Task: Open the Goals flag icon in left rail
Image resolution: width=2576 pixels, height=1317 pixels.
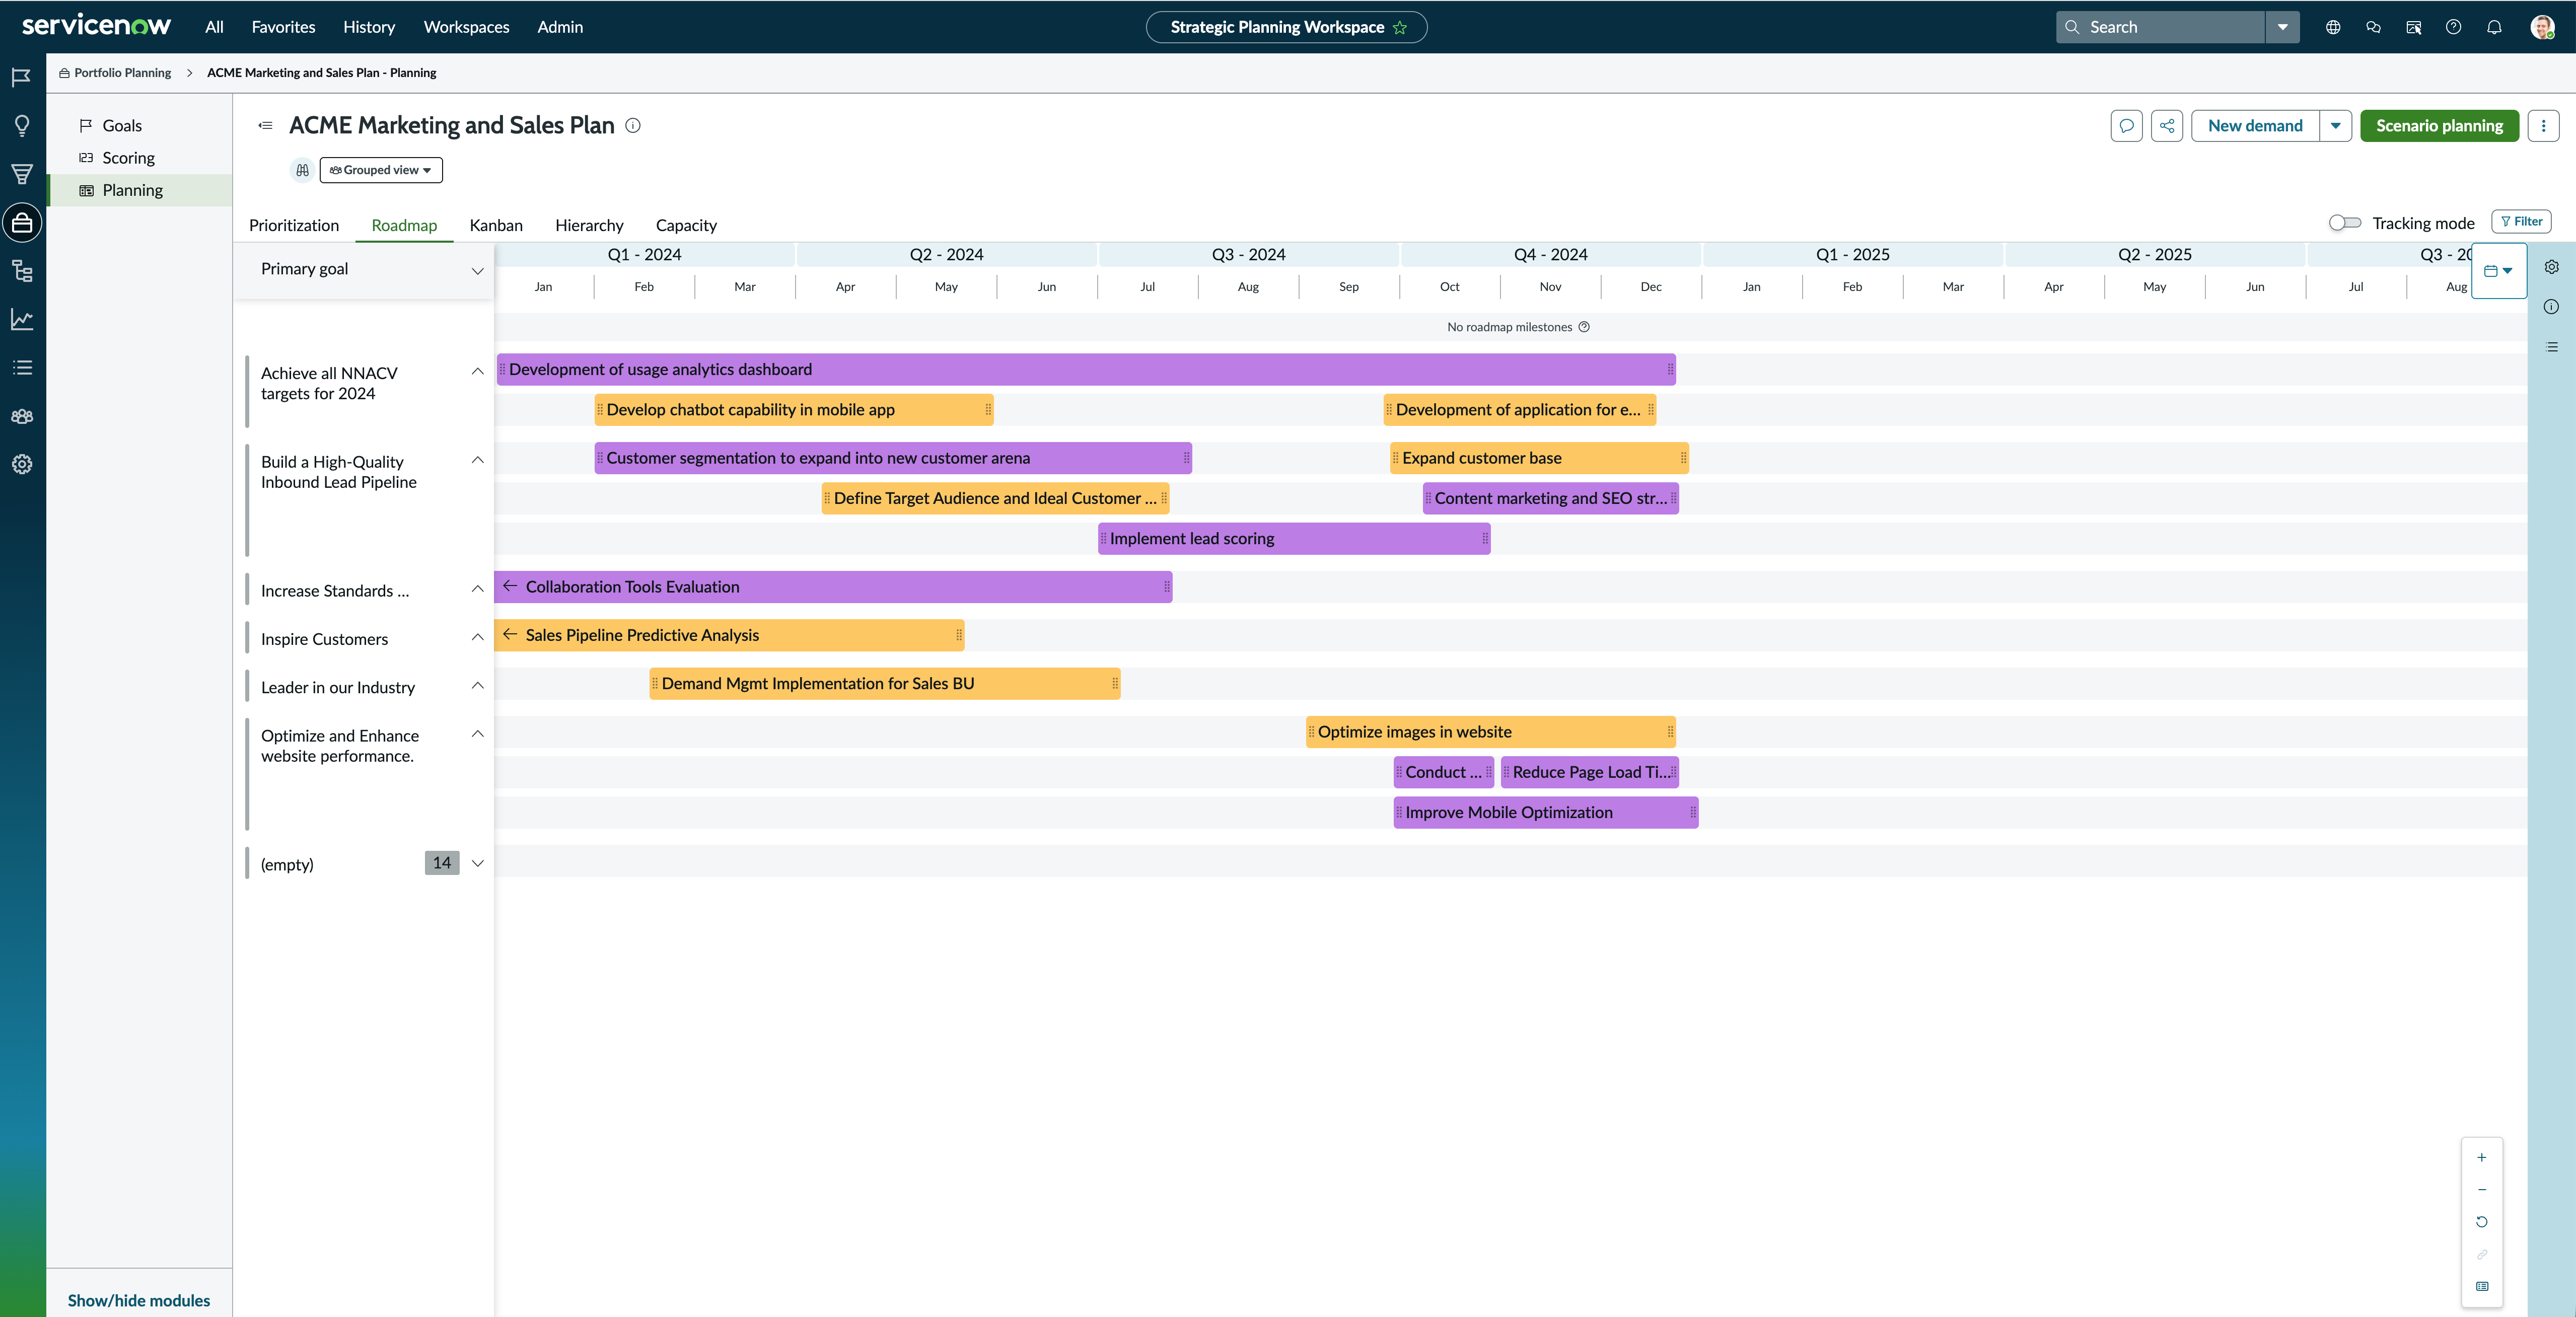Action: (x=22, y=77)
